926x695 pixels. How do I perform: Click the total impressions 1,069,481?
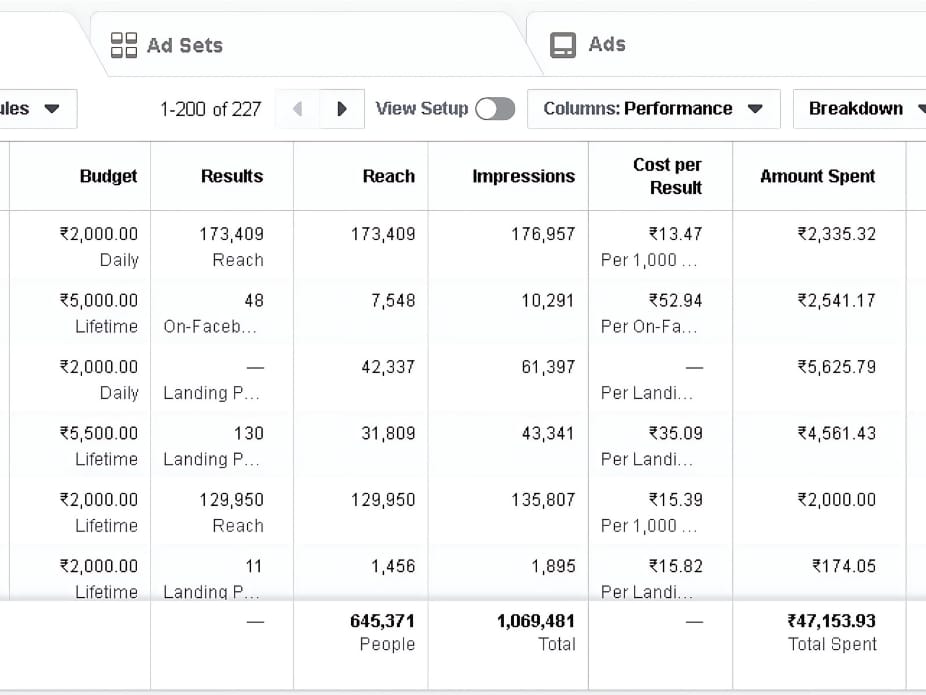(536, 621)
